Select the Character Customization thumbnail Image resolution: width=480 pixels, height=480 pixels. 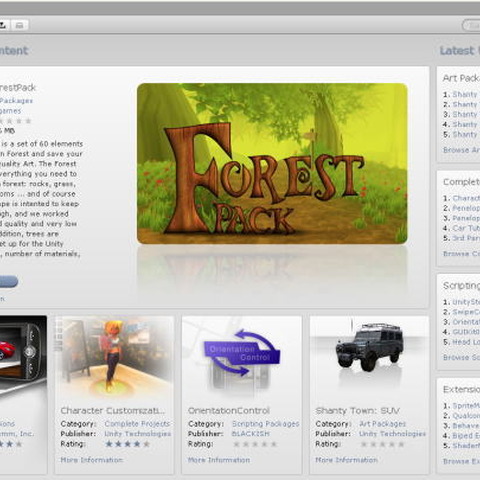click(114, 358)
